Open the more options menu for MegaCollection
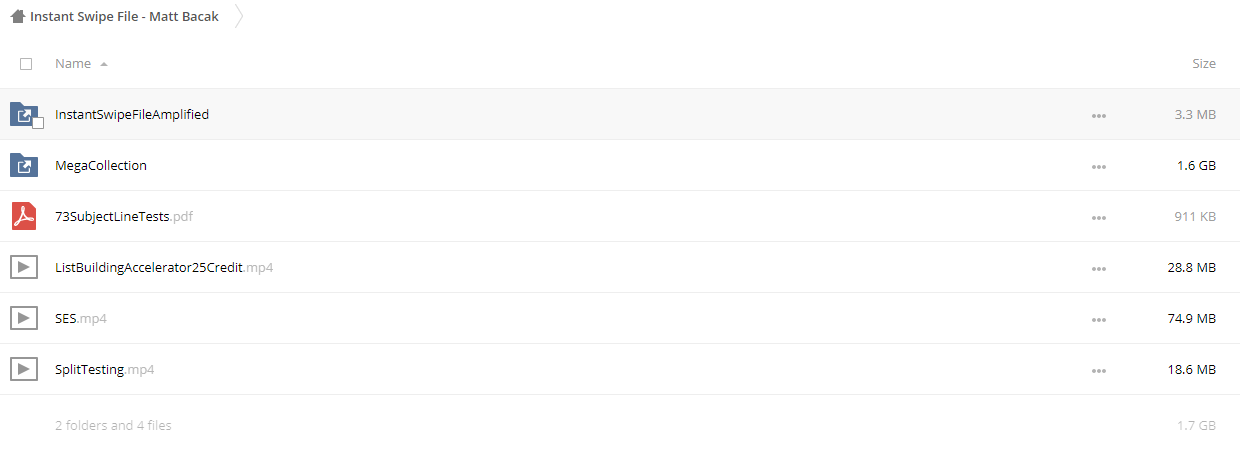Image resolution: width=1240 pixels, height=465 pixels. (x=1099, y=167)
